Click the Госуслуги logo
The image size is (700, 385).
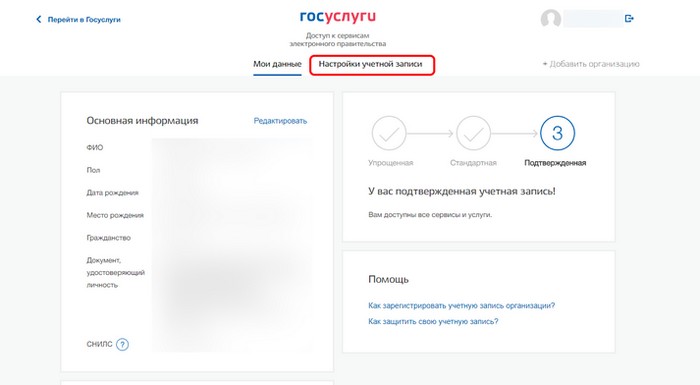338,17
